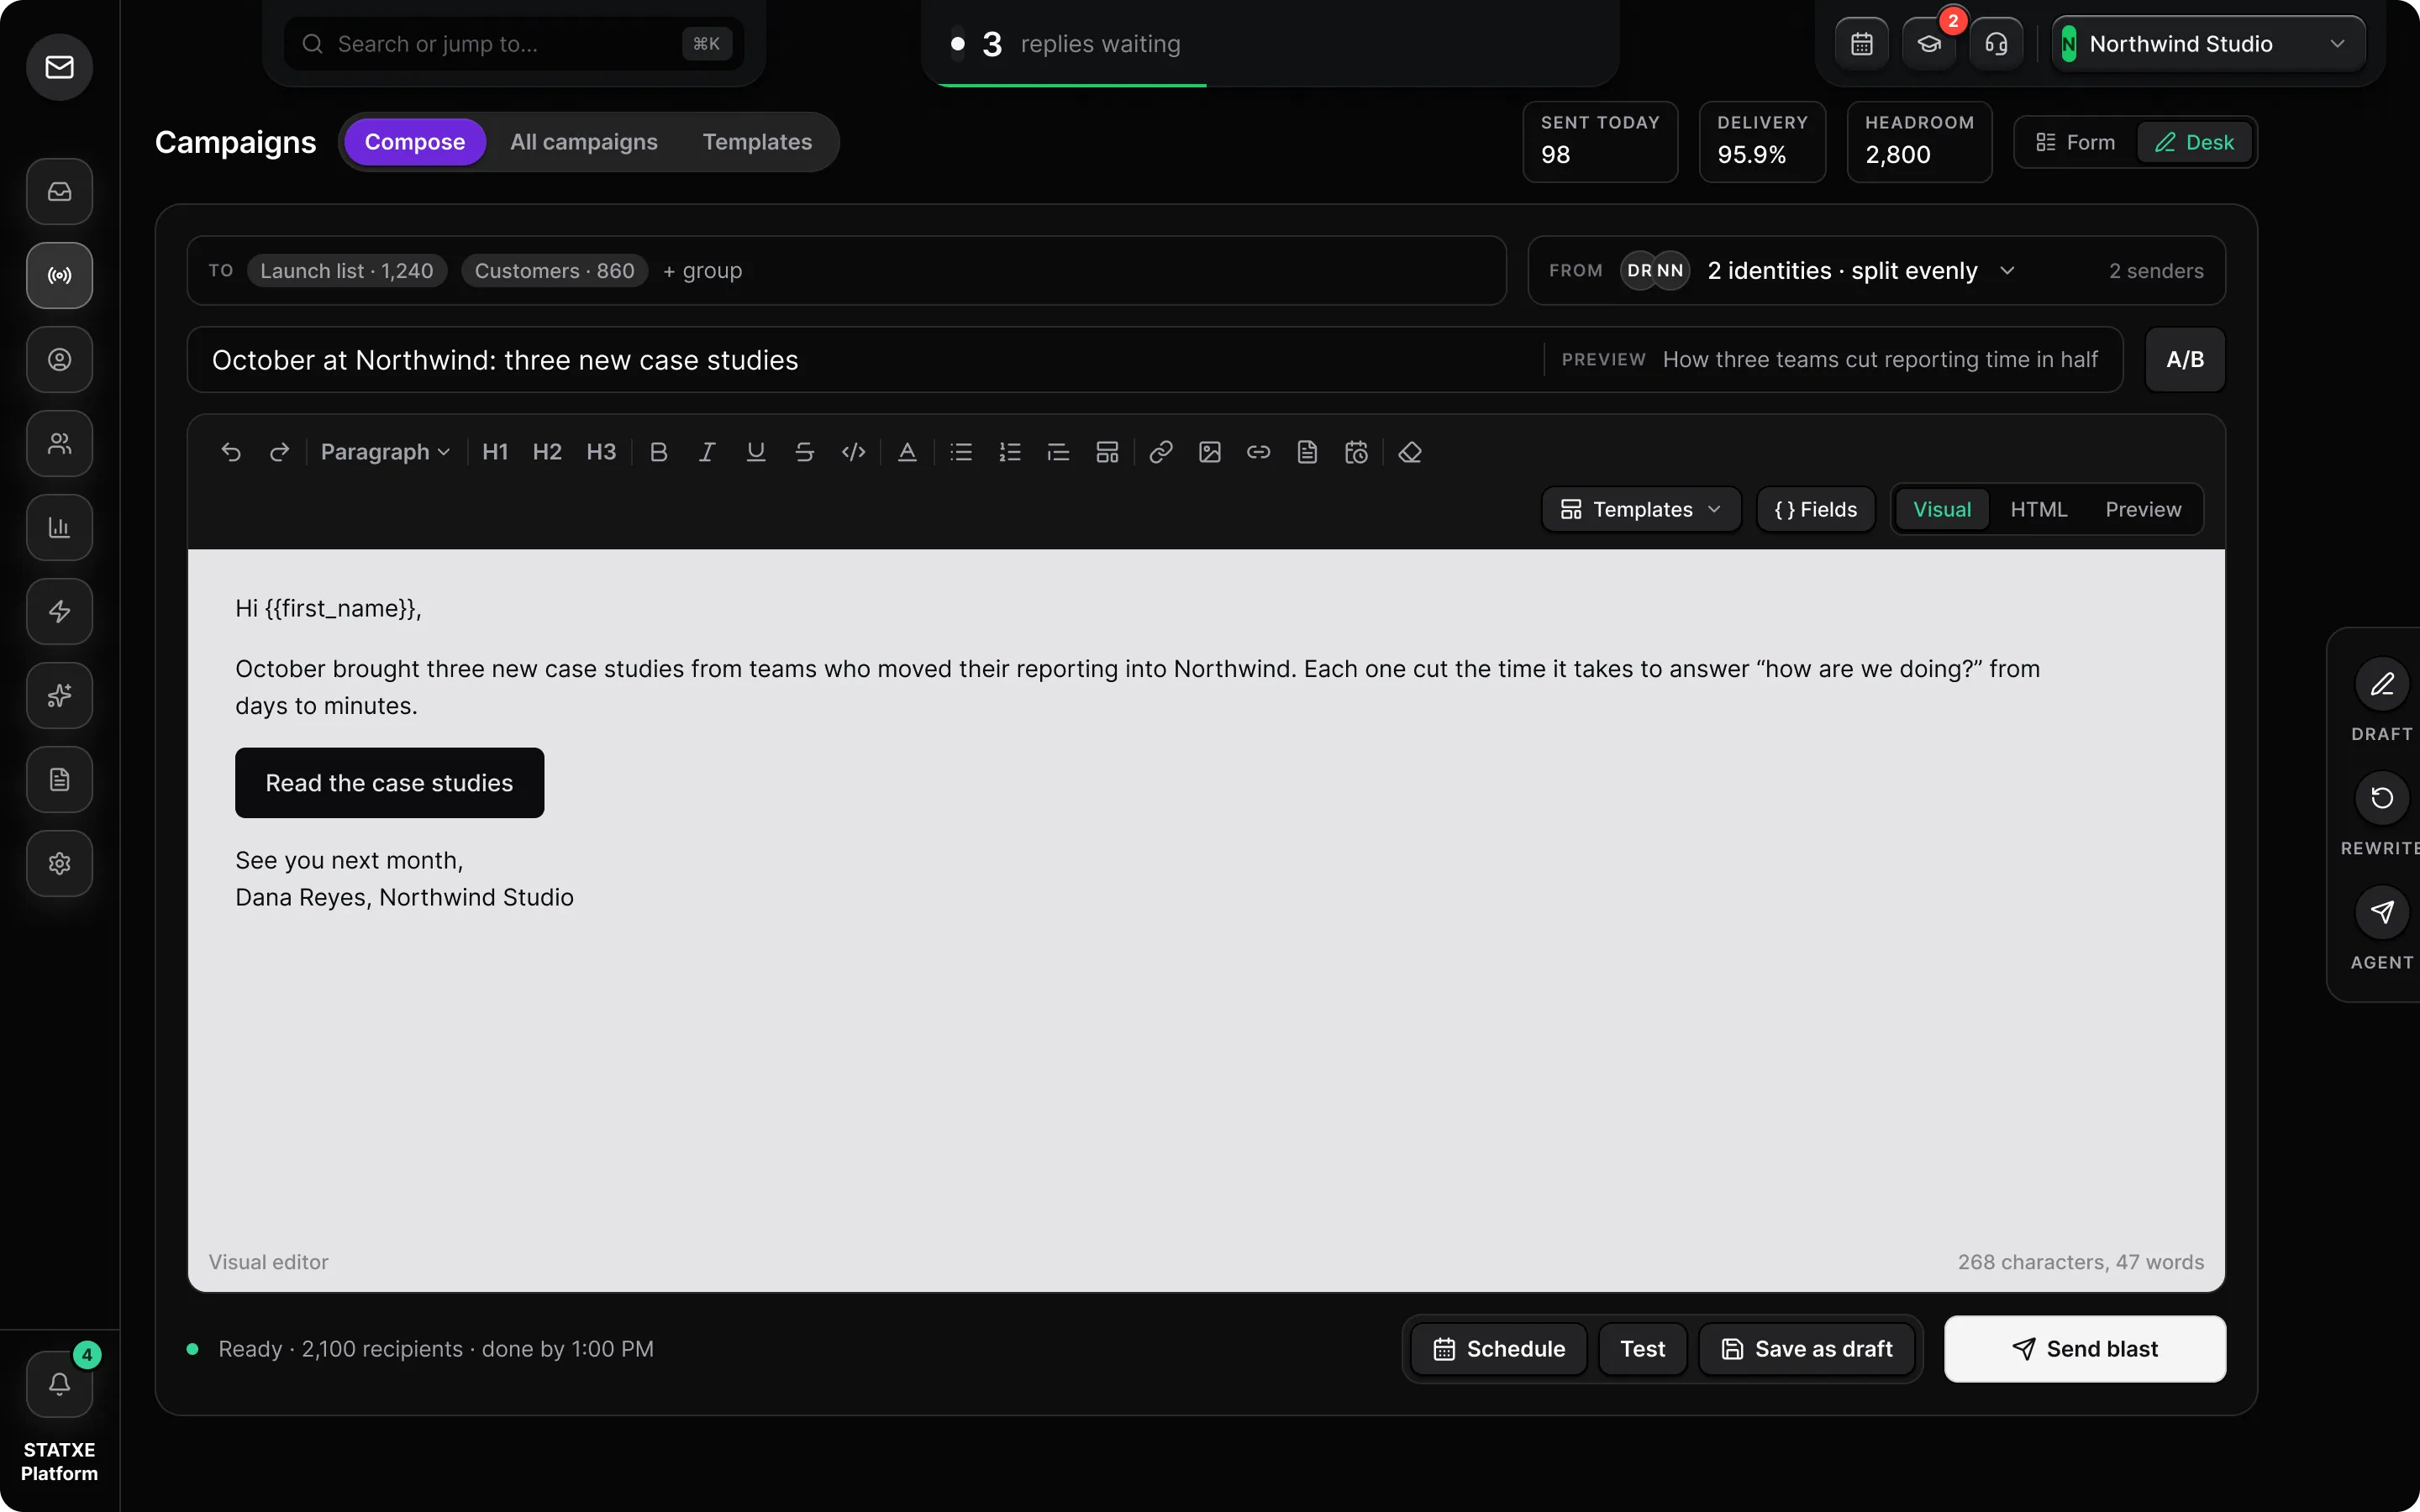The height and width of the screenshot is (1512, 2420).
Task: Expand the Templates dropdown in editor
Action: click(1641, 509)
